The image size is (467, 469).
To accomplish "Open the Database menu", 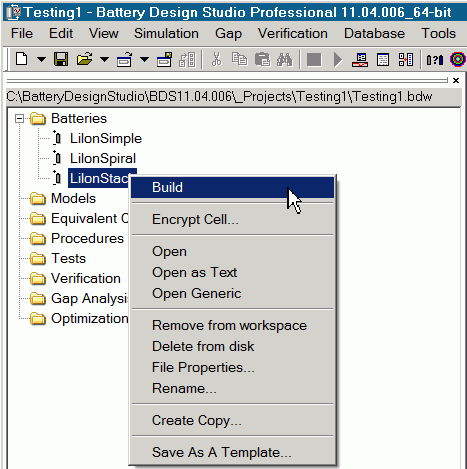I will (374, 33).
